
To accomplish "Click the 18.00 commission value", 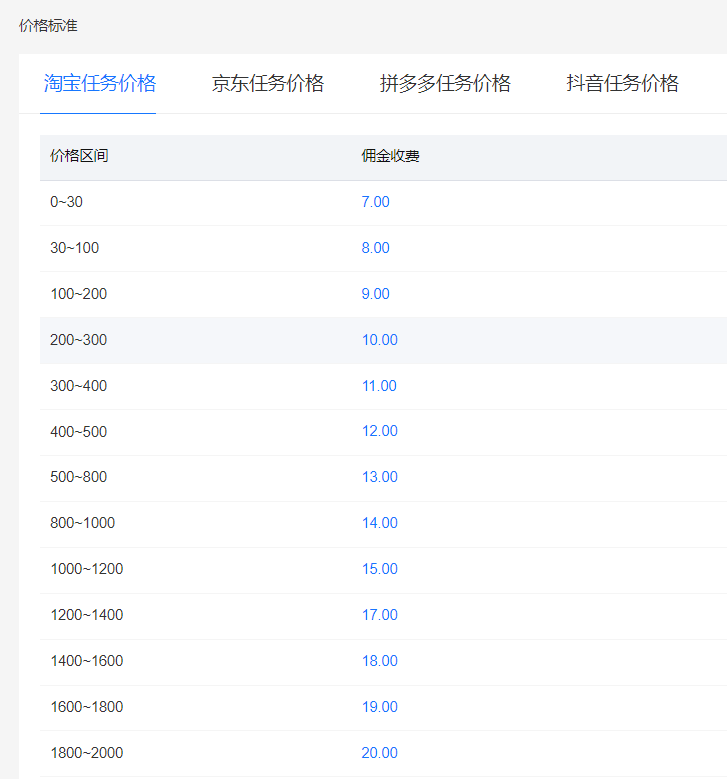I will [x=380, y=661].
